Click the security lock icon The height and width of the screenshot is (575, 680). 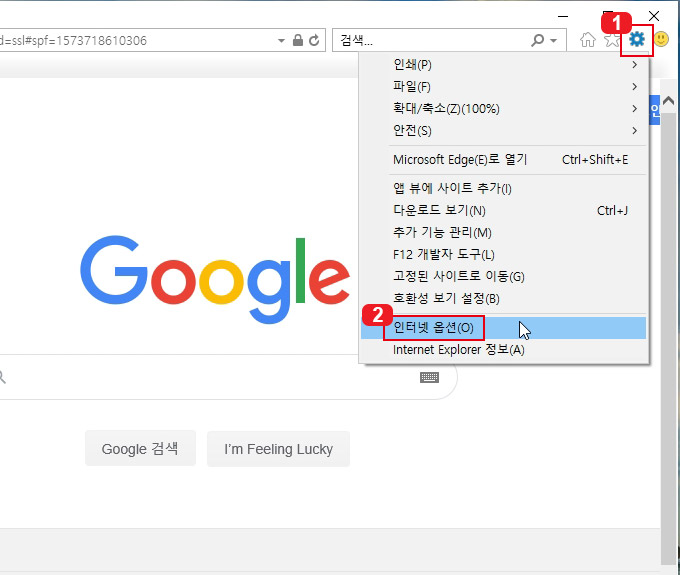[298, 40]
